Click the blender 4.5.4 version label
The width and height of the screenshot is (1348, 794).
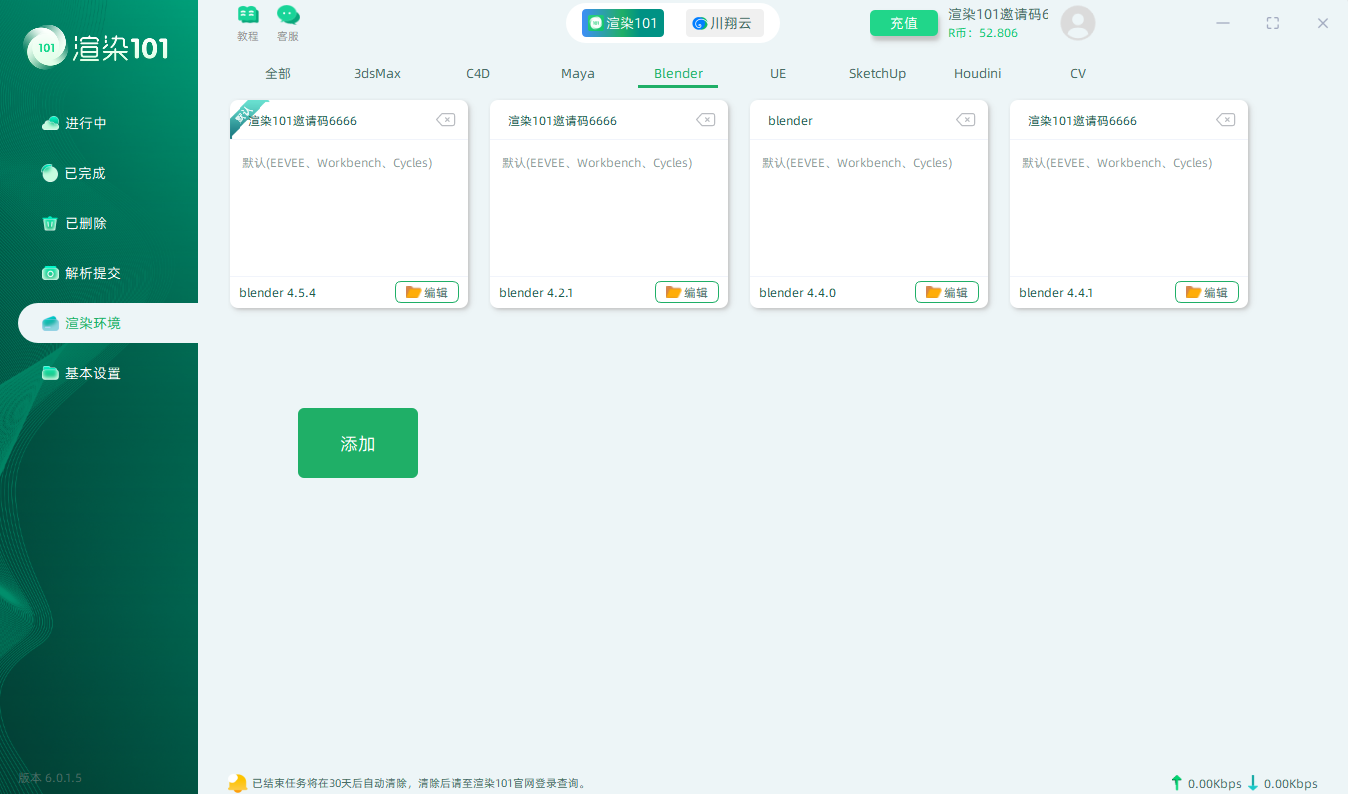(277, 293)
